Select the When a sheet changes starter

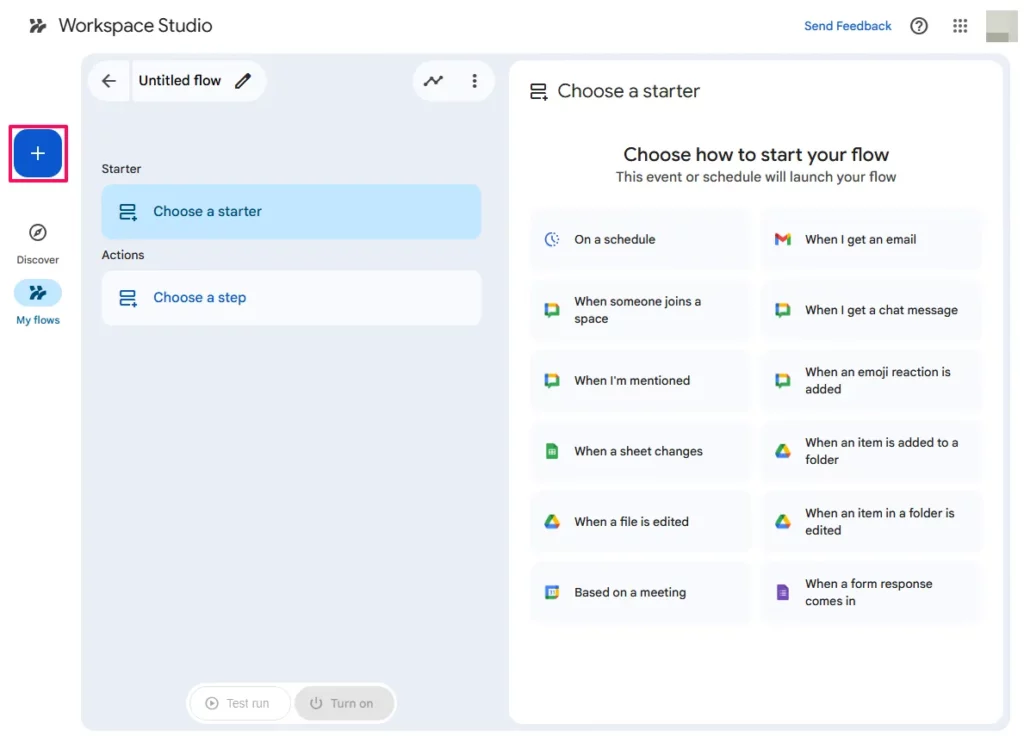tap(639, 451)
